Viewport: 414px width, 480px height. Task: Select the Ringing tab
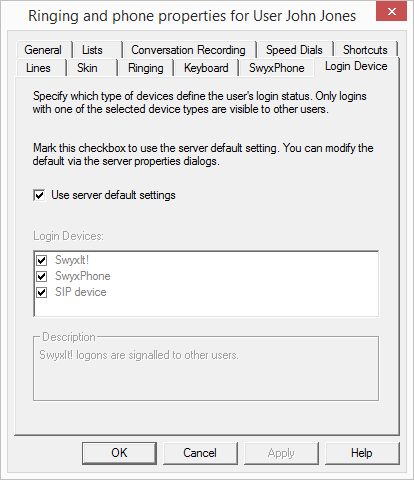coord(146,68)
